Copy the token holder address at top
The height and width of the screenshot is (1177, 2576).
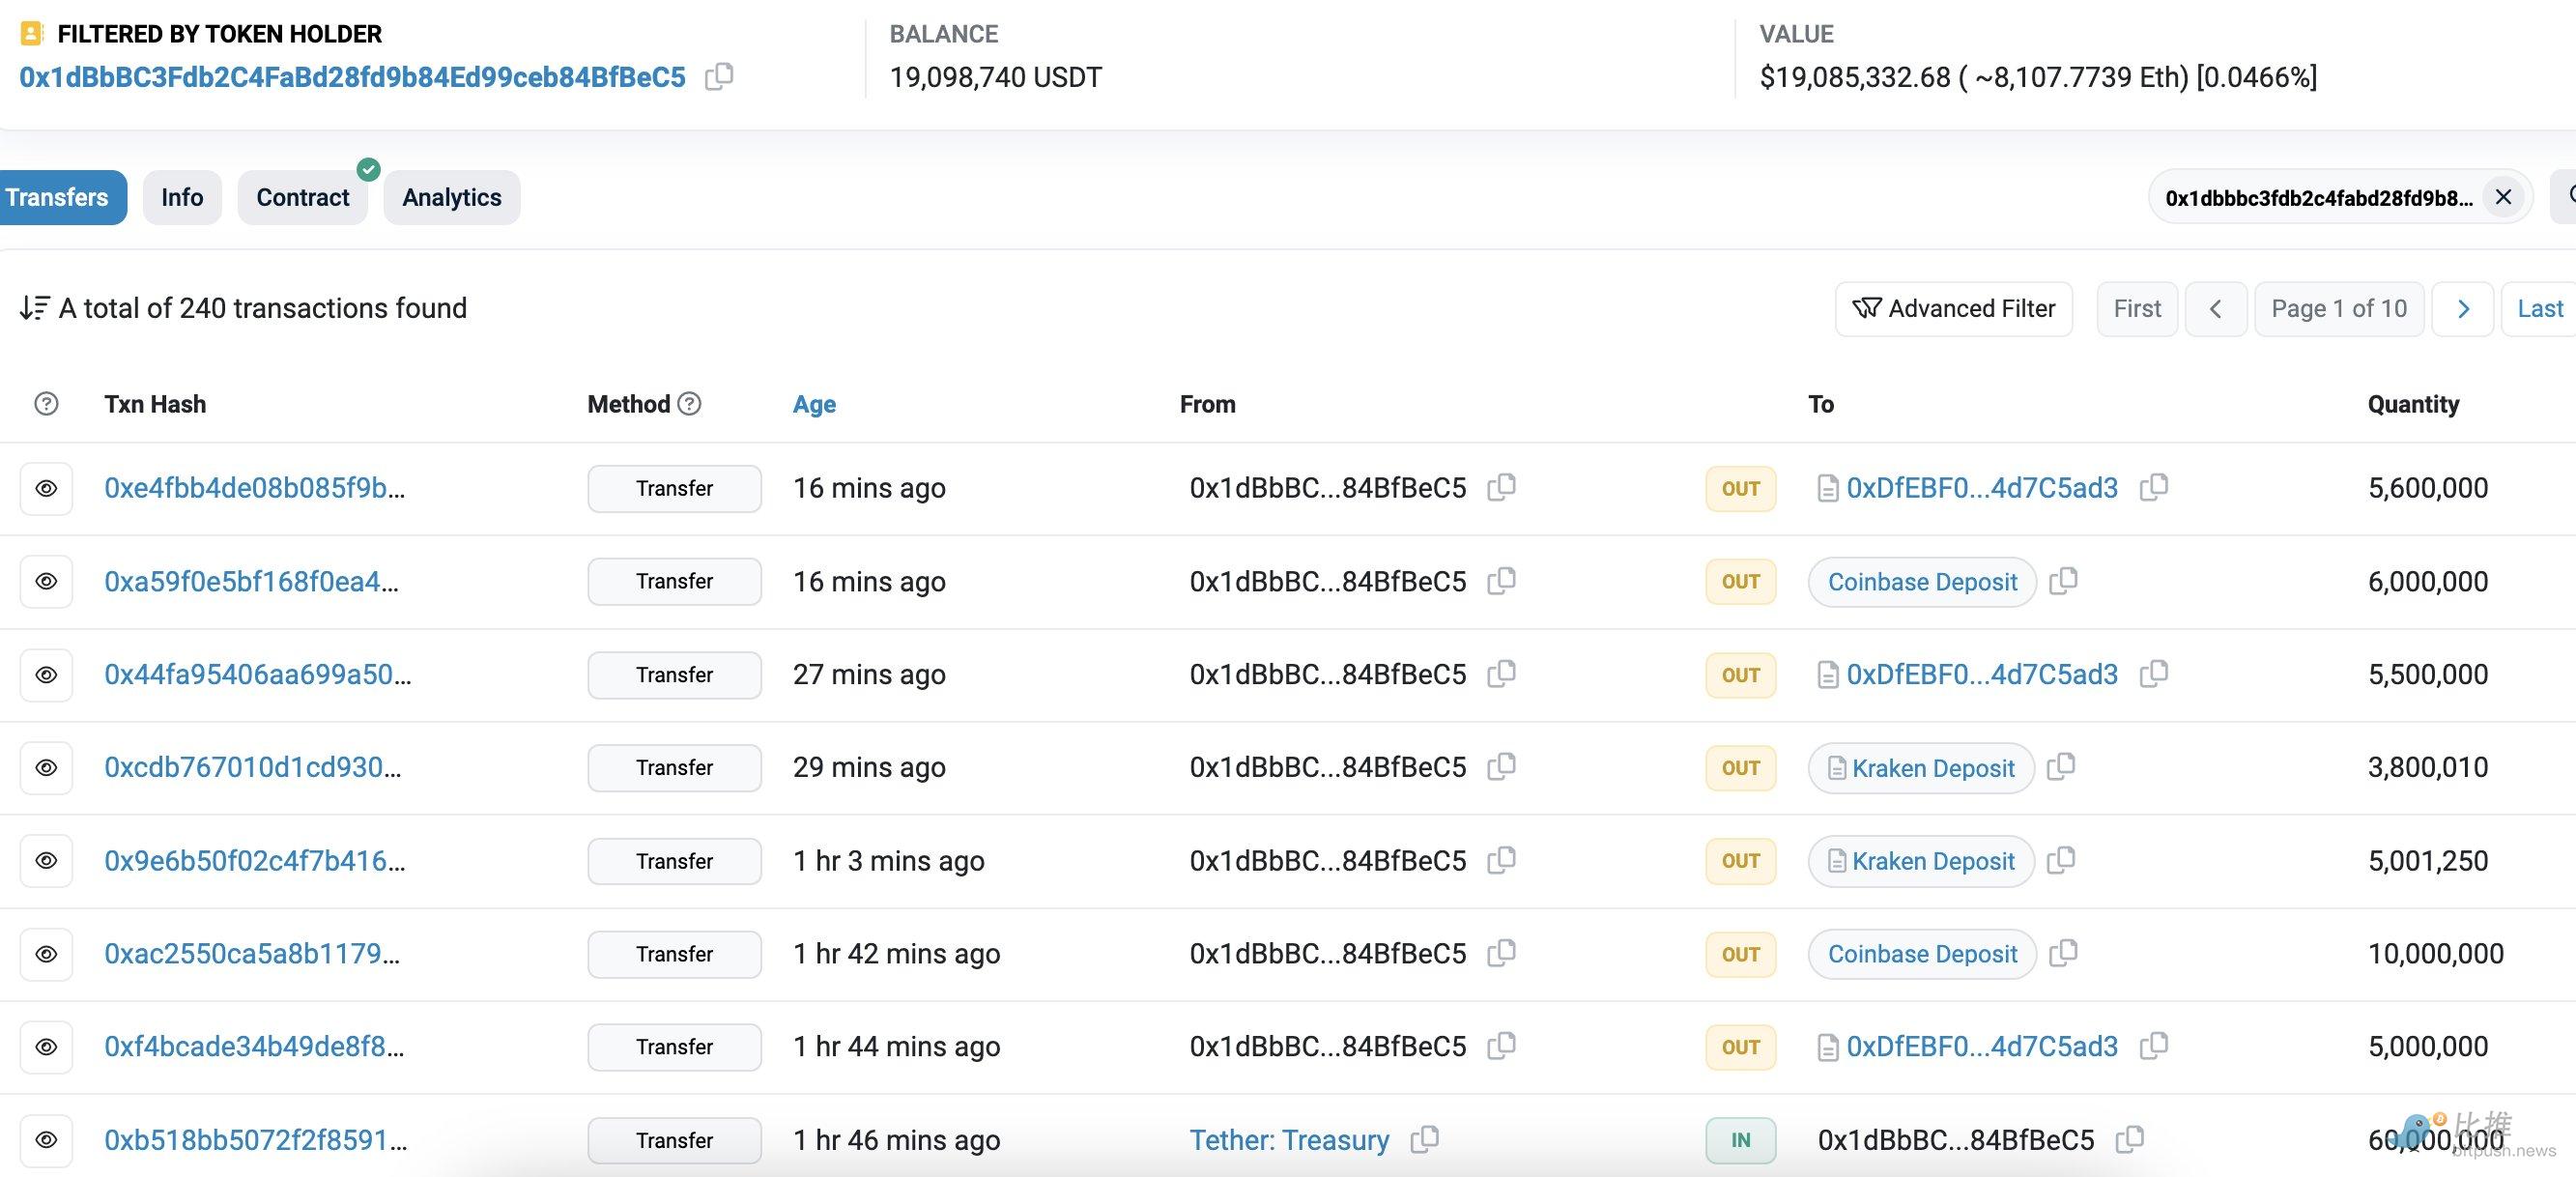(718, 77)
